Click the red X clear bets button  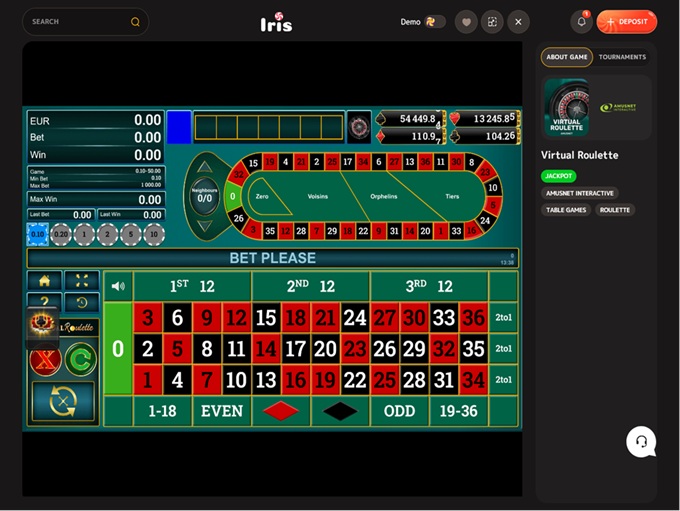pos(46,360)
